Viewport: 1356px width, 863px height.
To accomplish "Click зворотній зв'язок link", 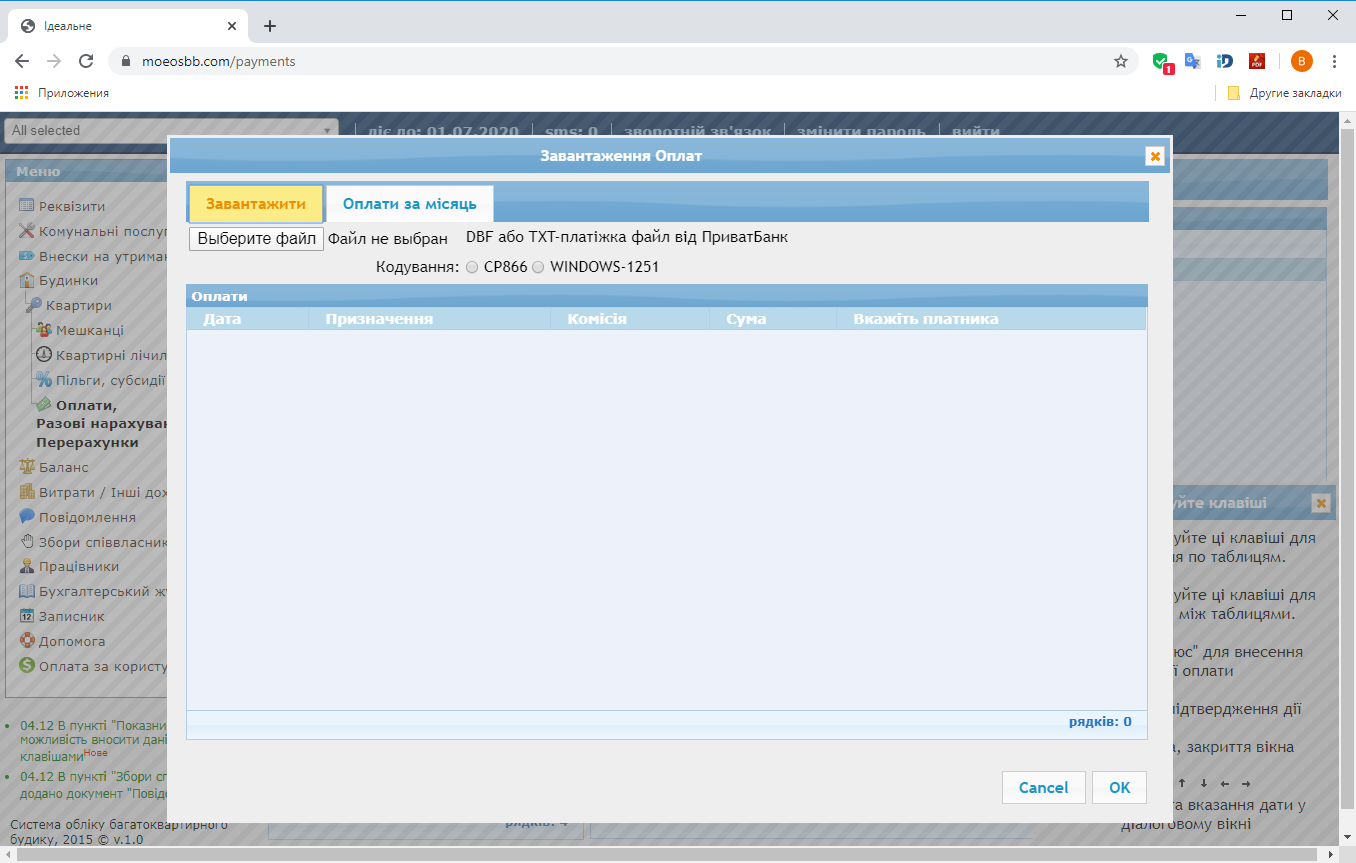I will 697,131.
